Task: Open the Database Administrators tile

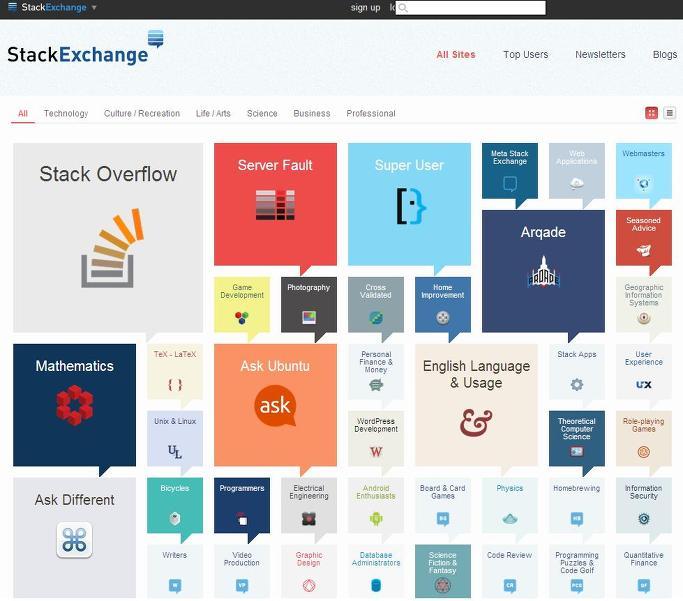Action: click(x=376, y=571)
